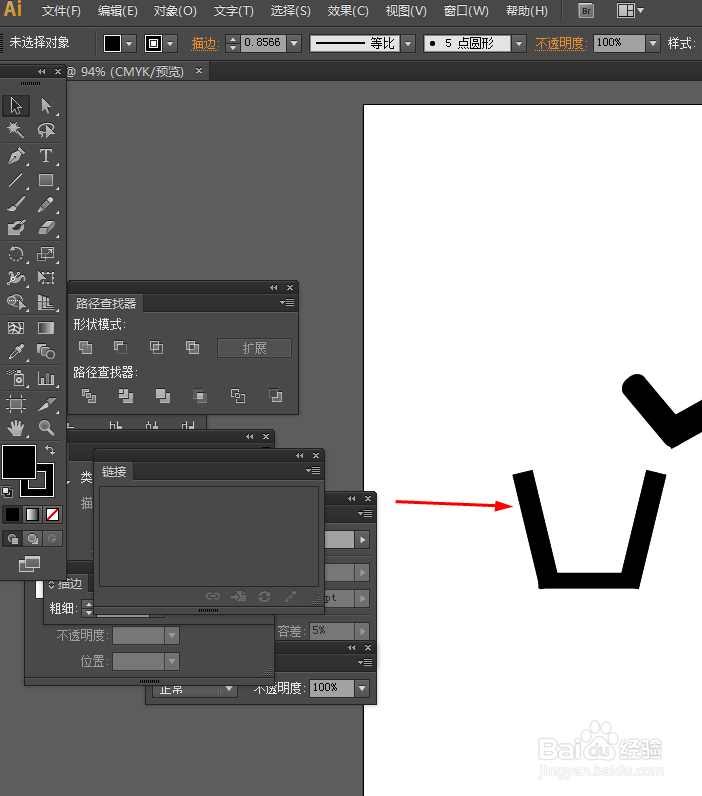702x796 pixels.
Task: Open variable width profile dropdown 等比
Action: coord(409,44)
